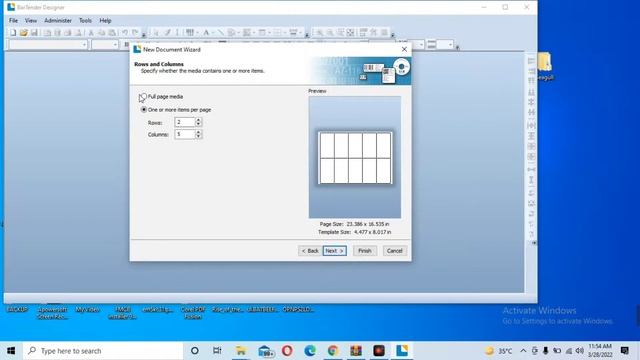
Task: Select the BACKUP desktop icon
Action: 18,310
